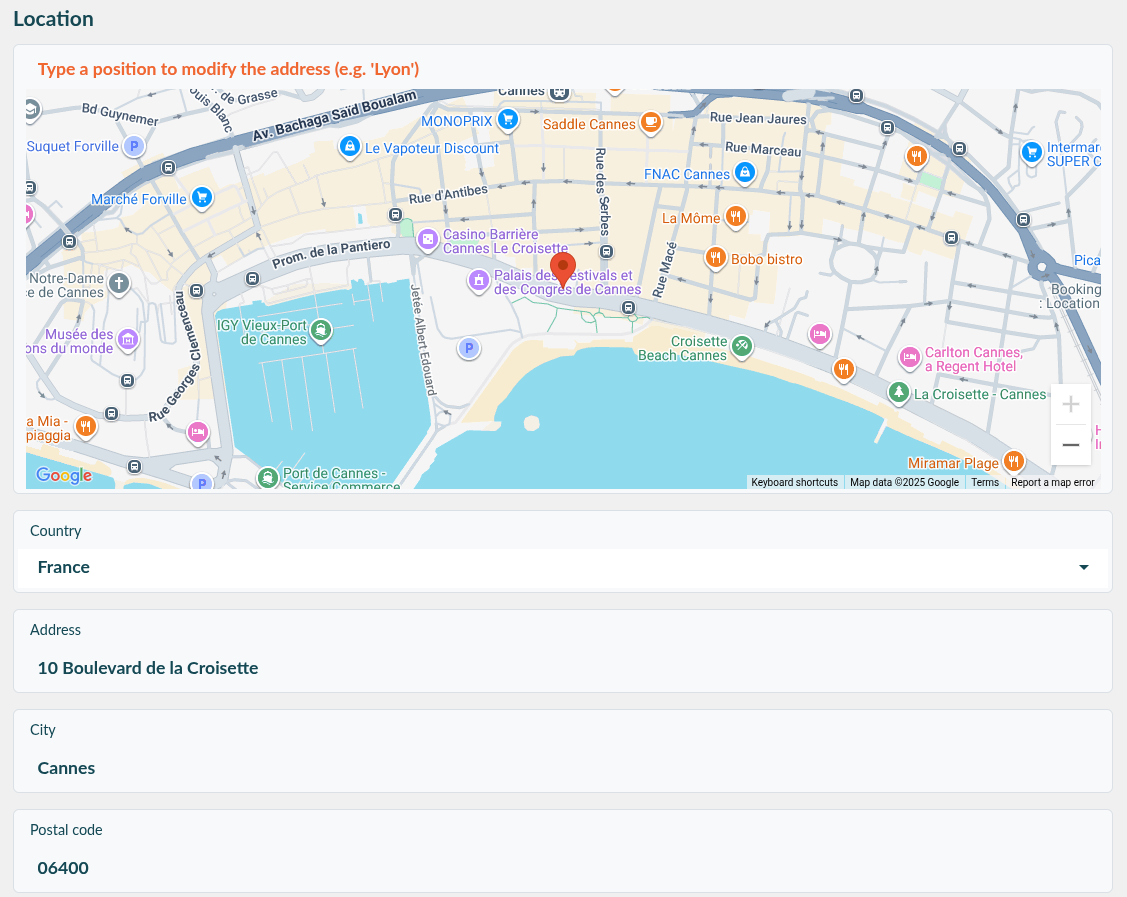Click the MONOPRIX supermarket cart icon
1127x897 pixels.
pos(508,119)
